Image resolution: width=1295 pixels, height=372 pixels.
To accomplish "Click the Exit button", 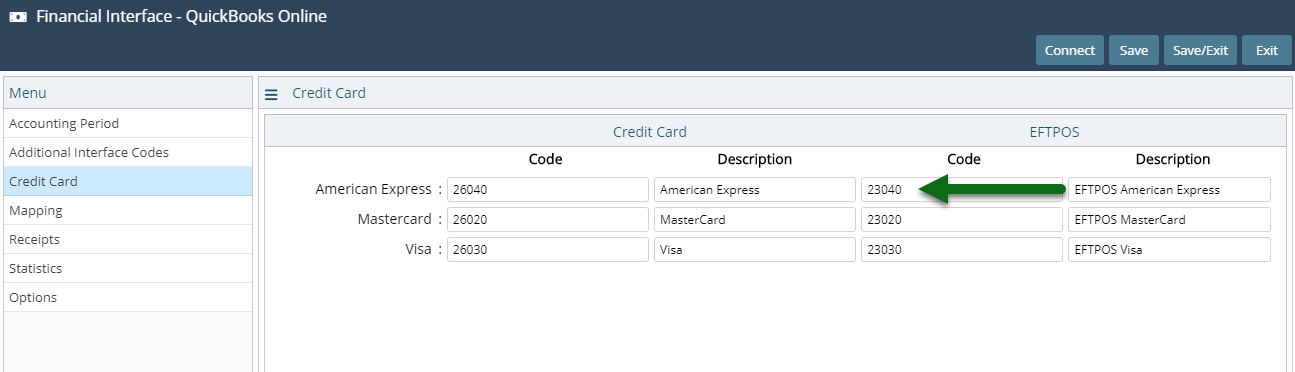I will (1267, 50).
